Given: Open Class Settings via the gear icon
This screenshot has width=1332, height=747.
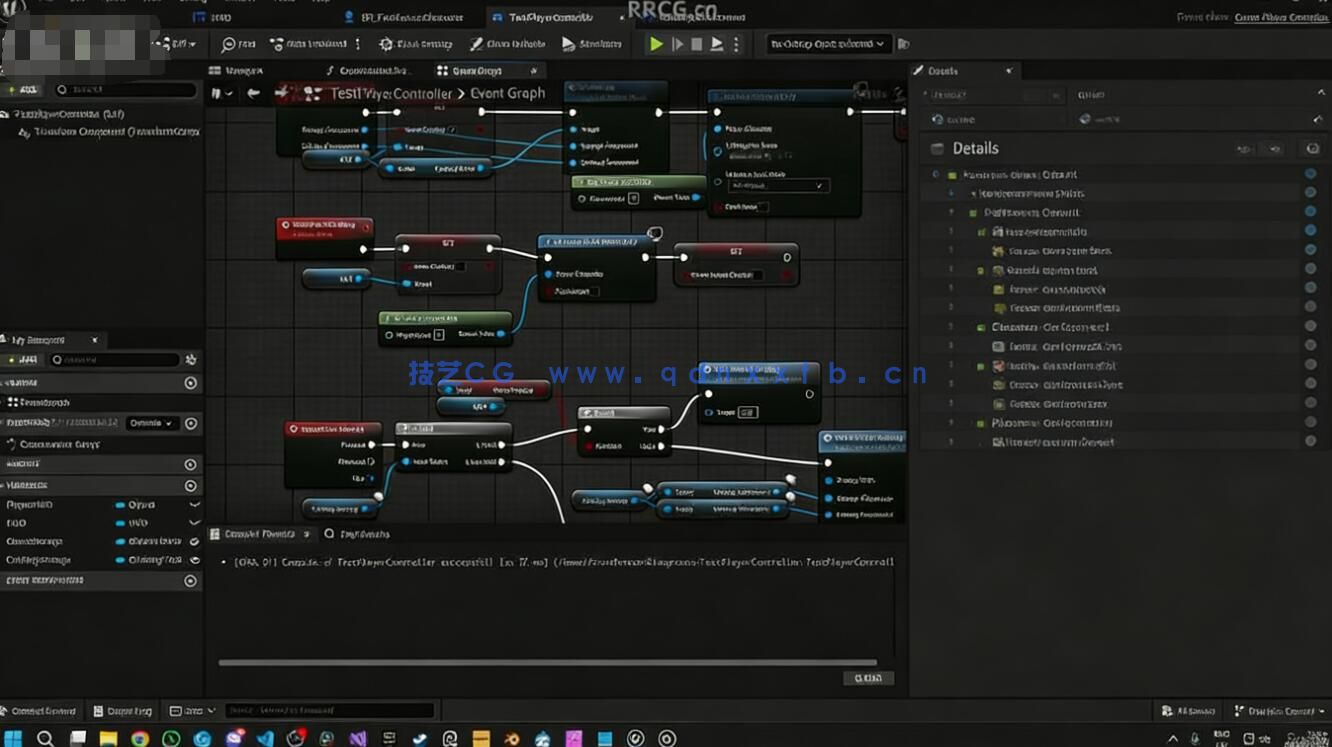Looking at the screenshot, I should [386, 44].
